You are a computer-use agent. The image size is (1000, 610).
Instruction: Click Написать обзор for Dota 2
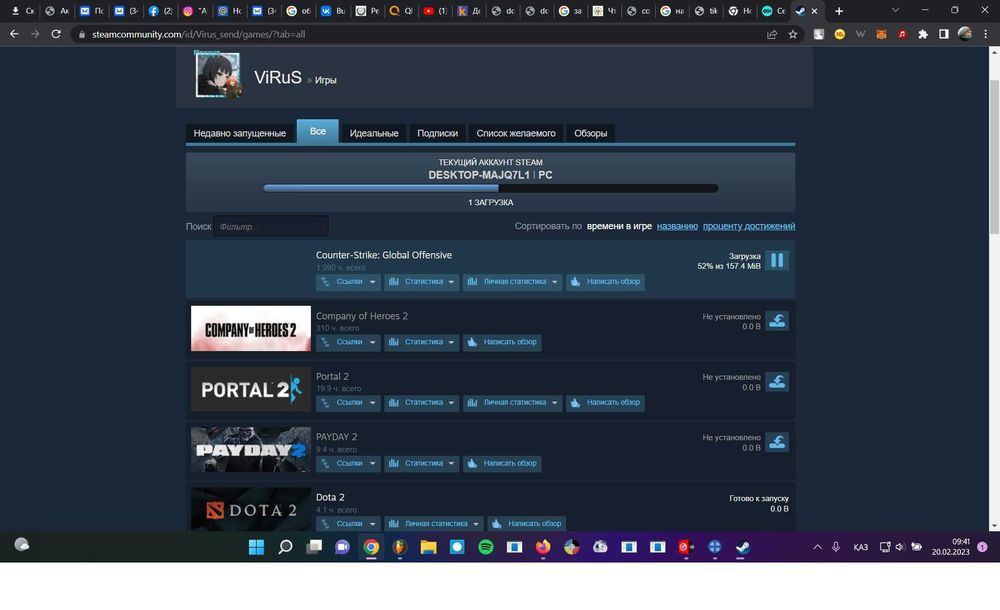coord(527,524)
